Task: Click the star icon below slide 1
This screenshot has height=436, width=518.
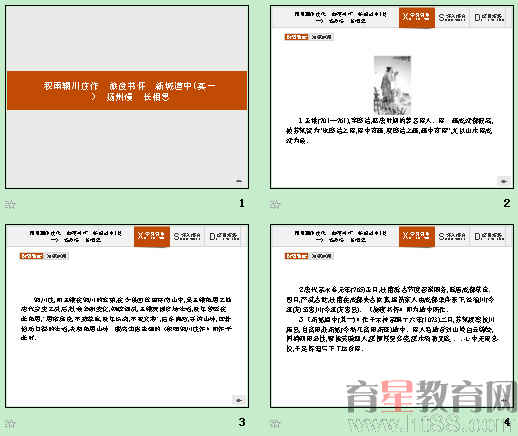Action: click(10, 204)
